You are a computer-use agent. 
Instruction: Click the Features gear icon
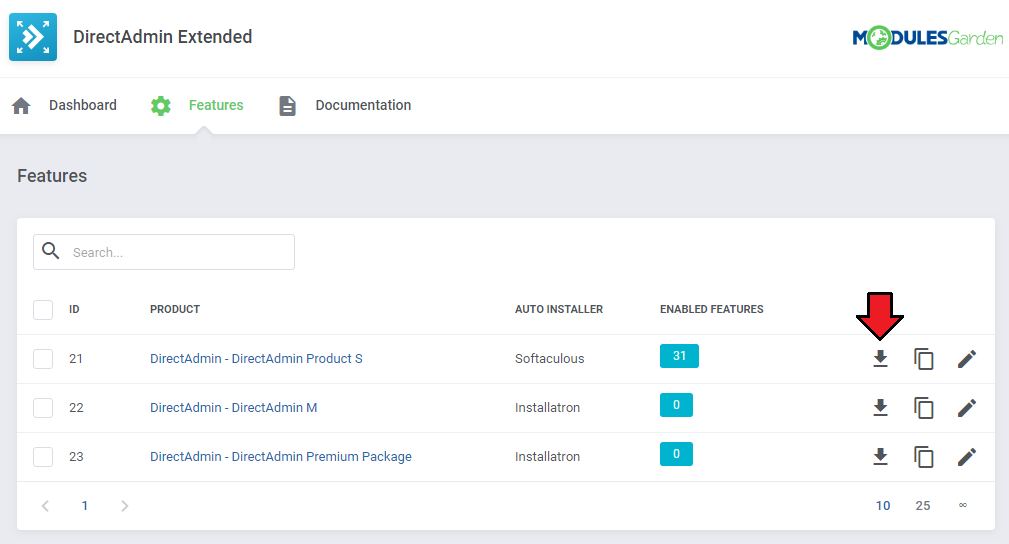coord(161,106)
